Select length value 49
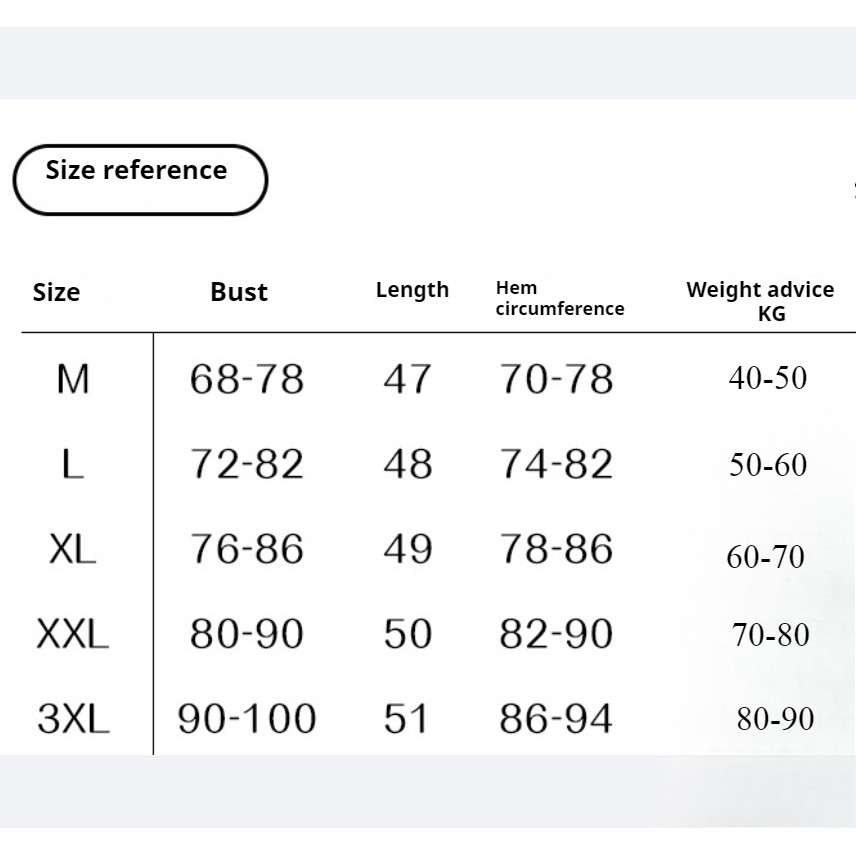This screenshot has height=856, width=856. coord(408,549)
